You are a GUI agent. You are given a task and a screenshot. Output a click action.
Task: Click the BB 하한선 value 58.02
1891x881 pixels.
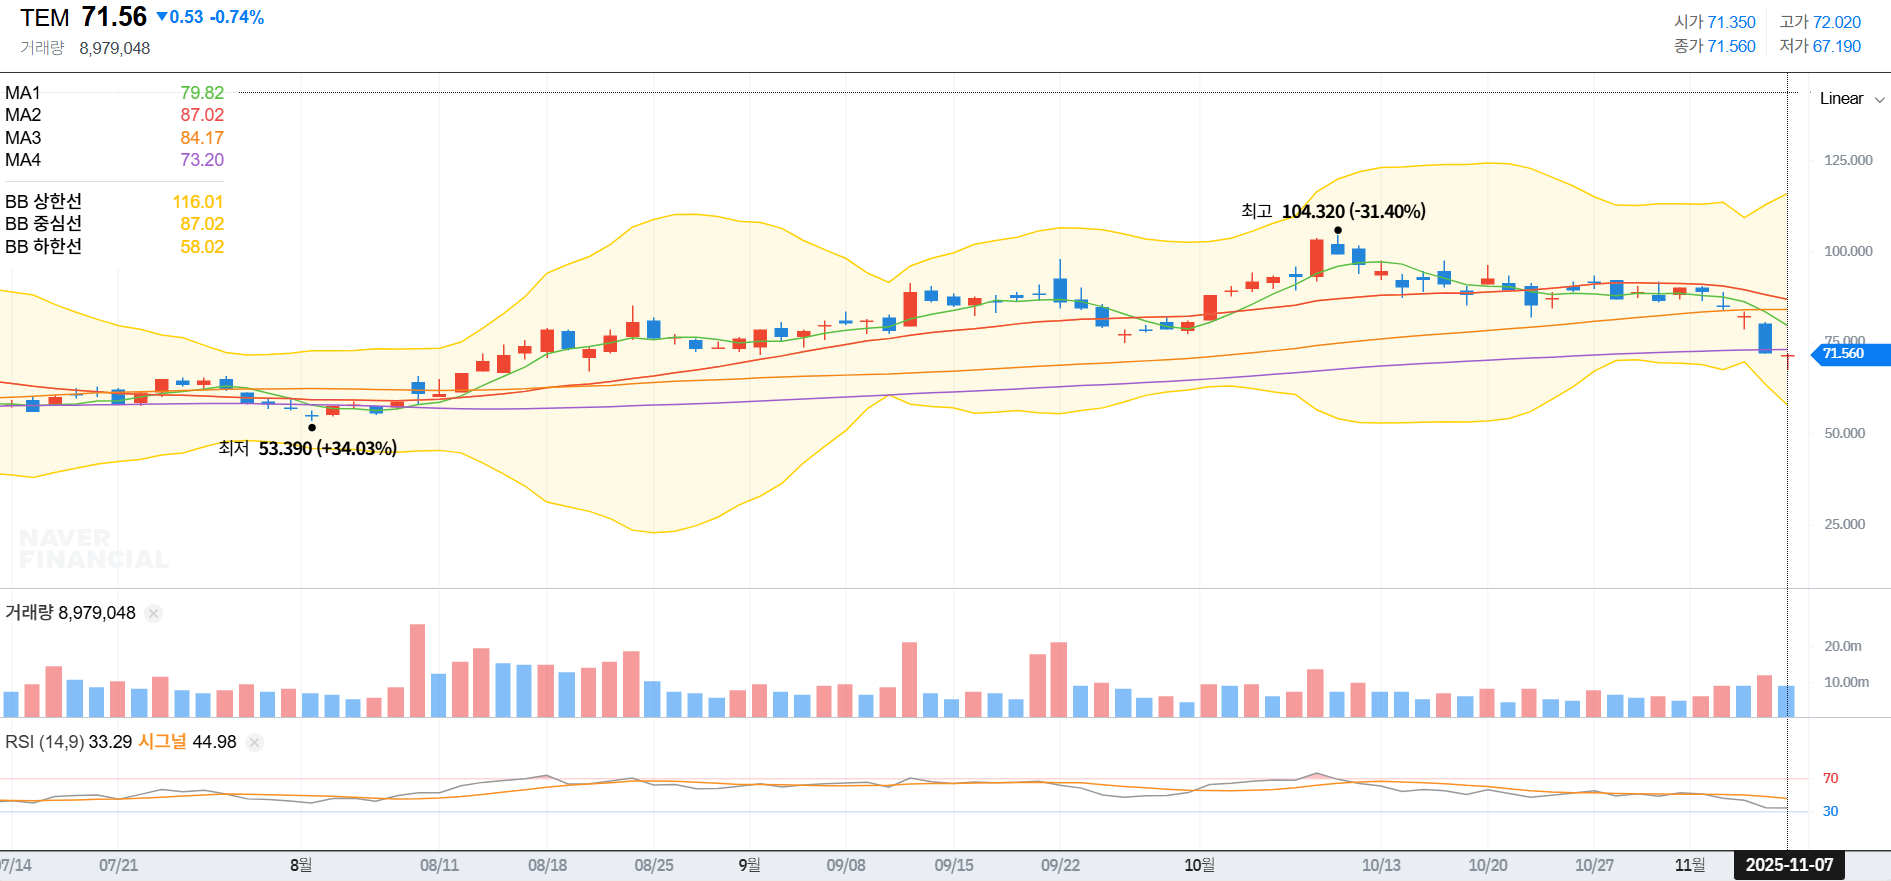tap(202, 247)
